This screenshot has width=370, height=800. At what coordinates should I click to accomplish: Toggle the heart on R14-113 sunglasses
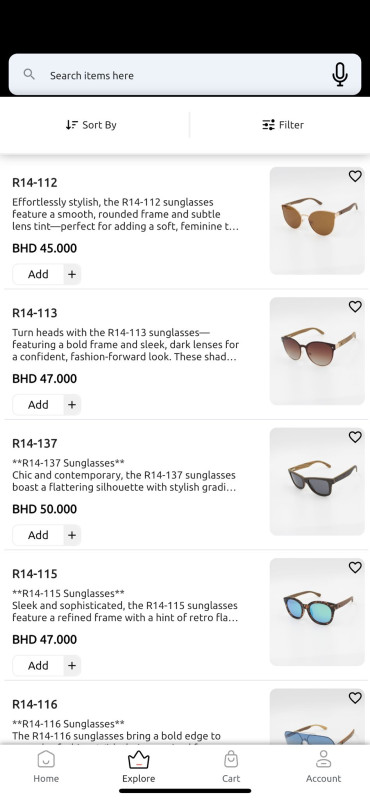point(355,307)
